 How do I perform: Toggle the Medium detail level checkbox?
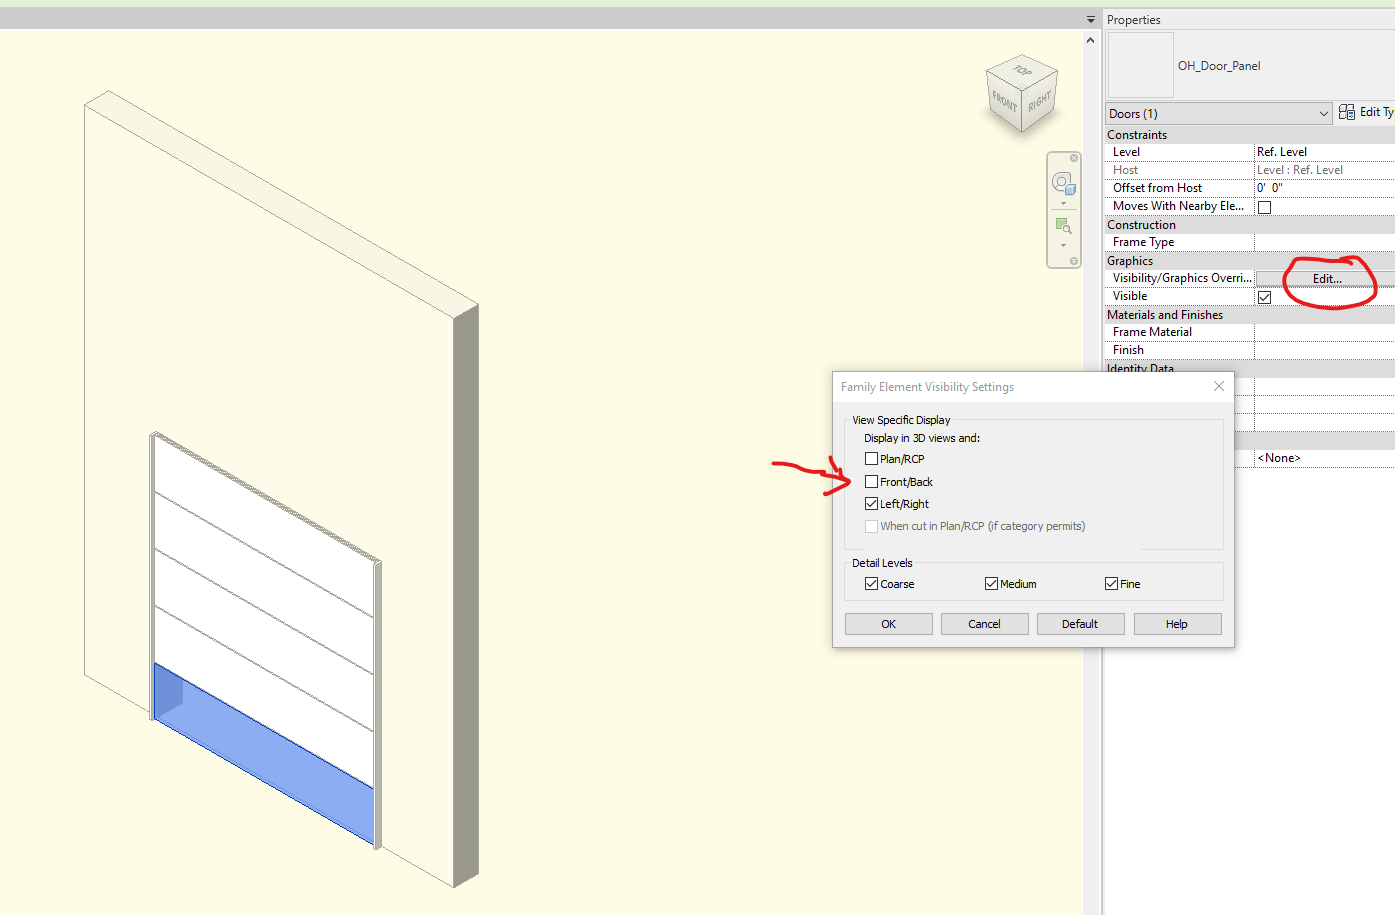coord(991,584)
